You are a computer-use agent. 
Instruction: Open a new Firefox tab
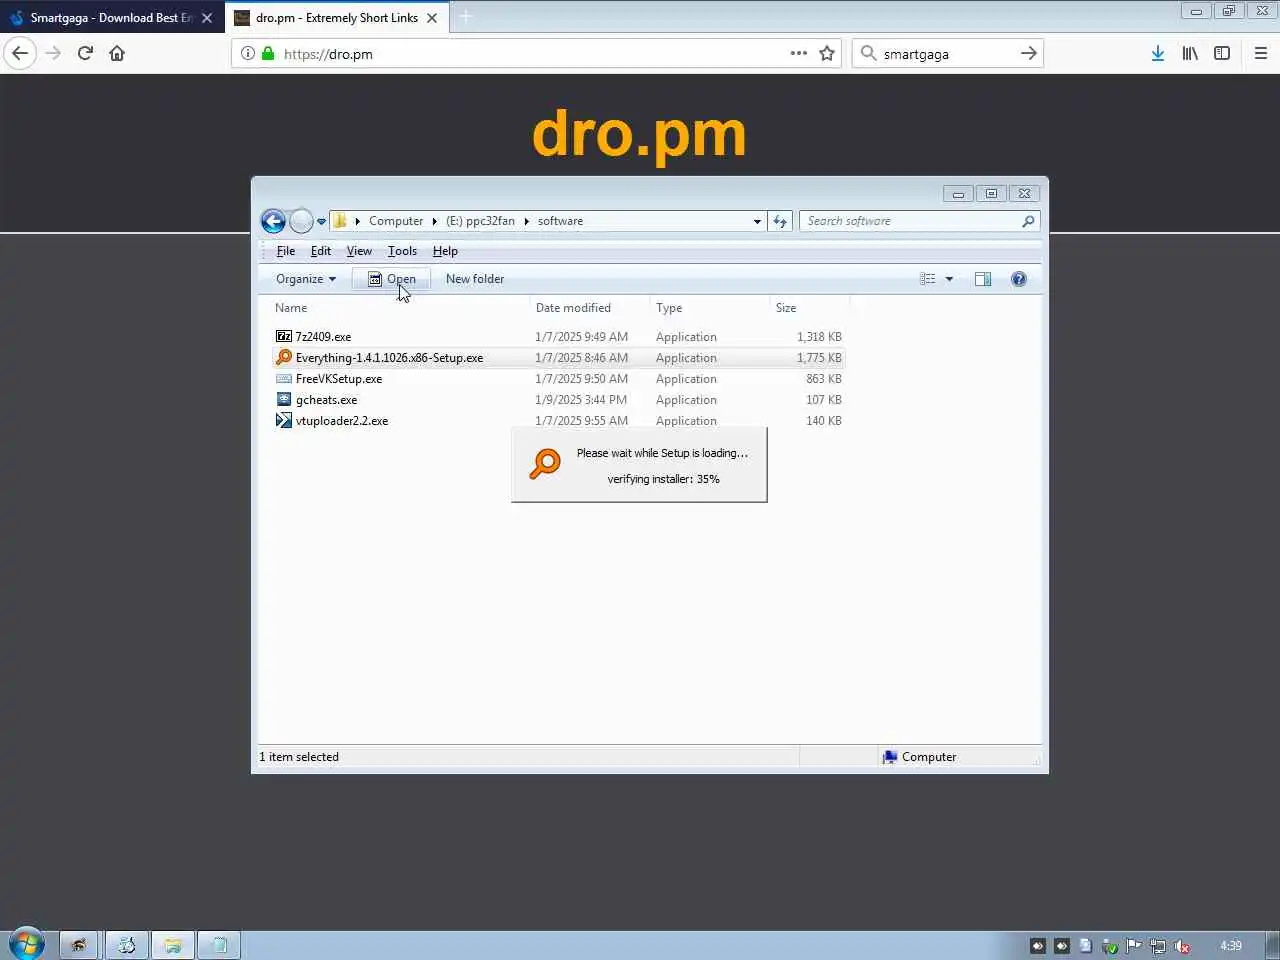[x=466, y=17]
